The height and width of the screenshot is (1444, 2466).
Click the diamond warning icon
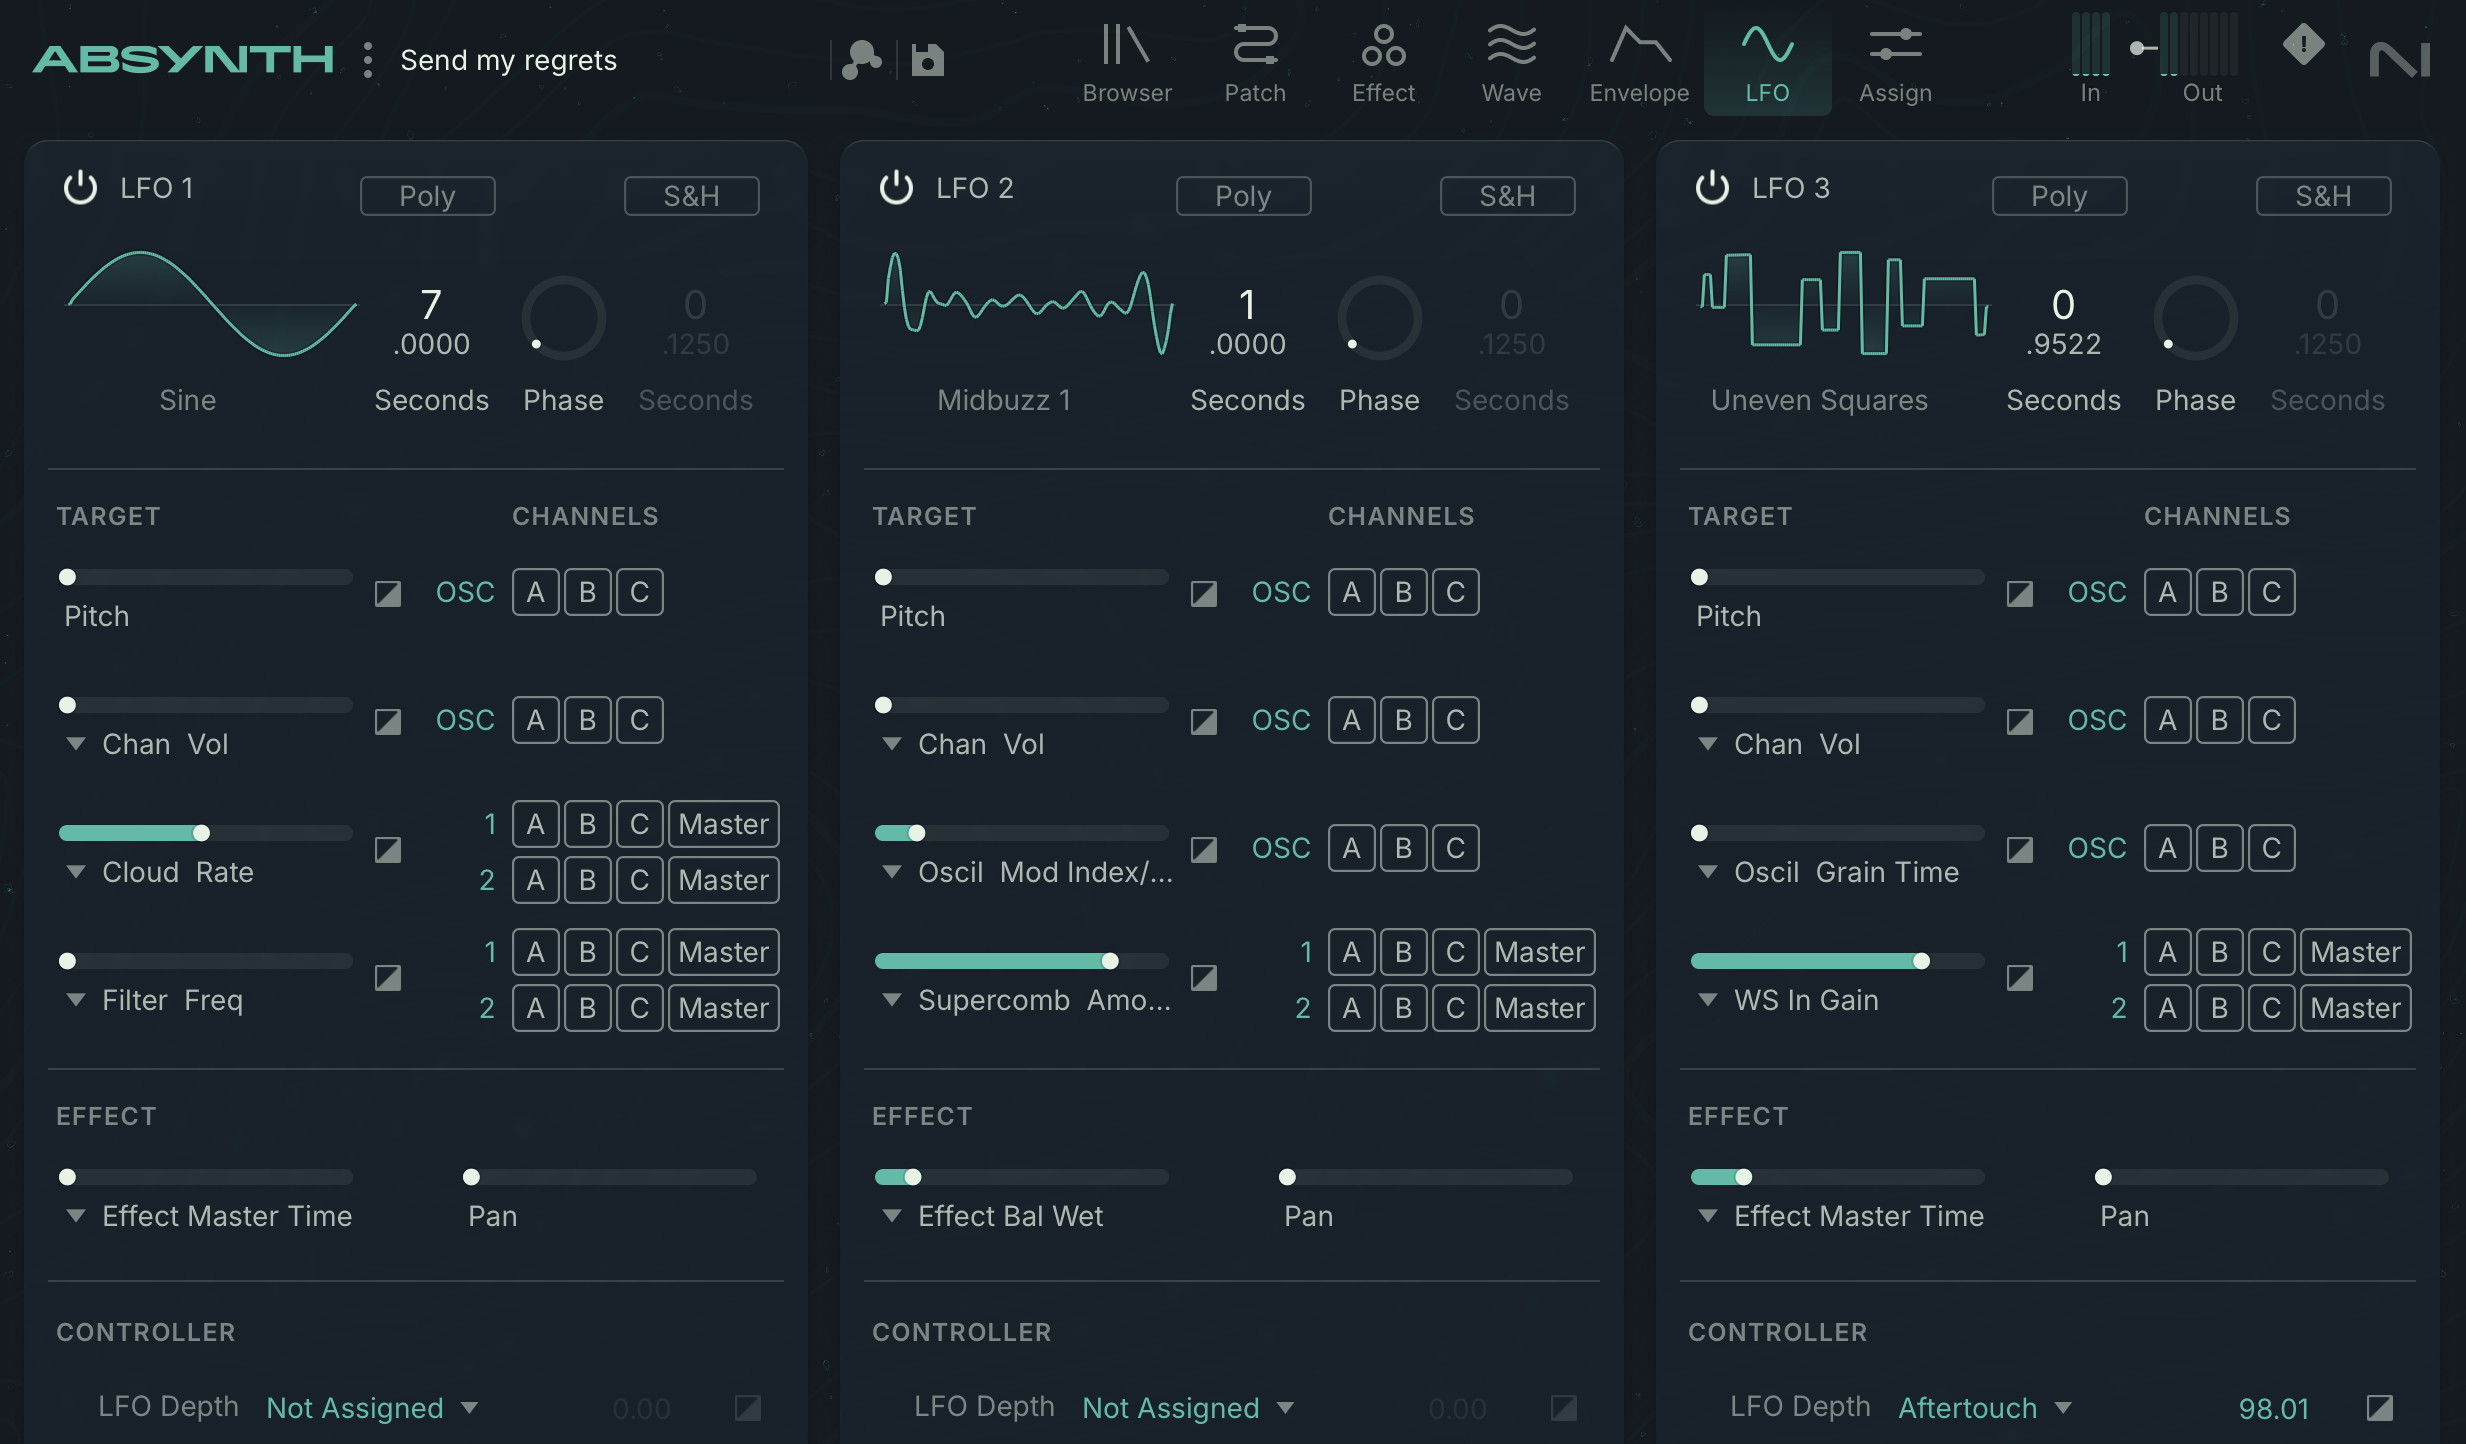click(x=2303, y=44)
